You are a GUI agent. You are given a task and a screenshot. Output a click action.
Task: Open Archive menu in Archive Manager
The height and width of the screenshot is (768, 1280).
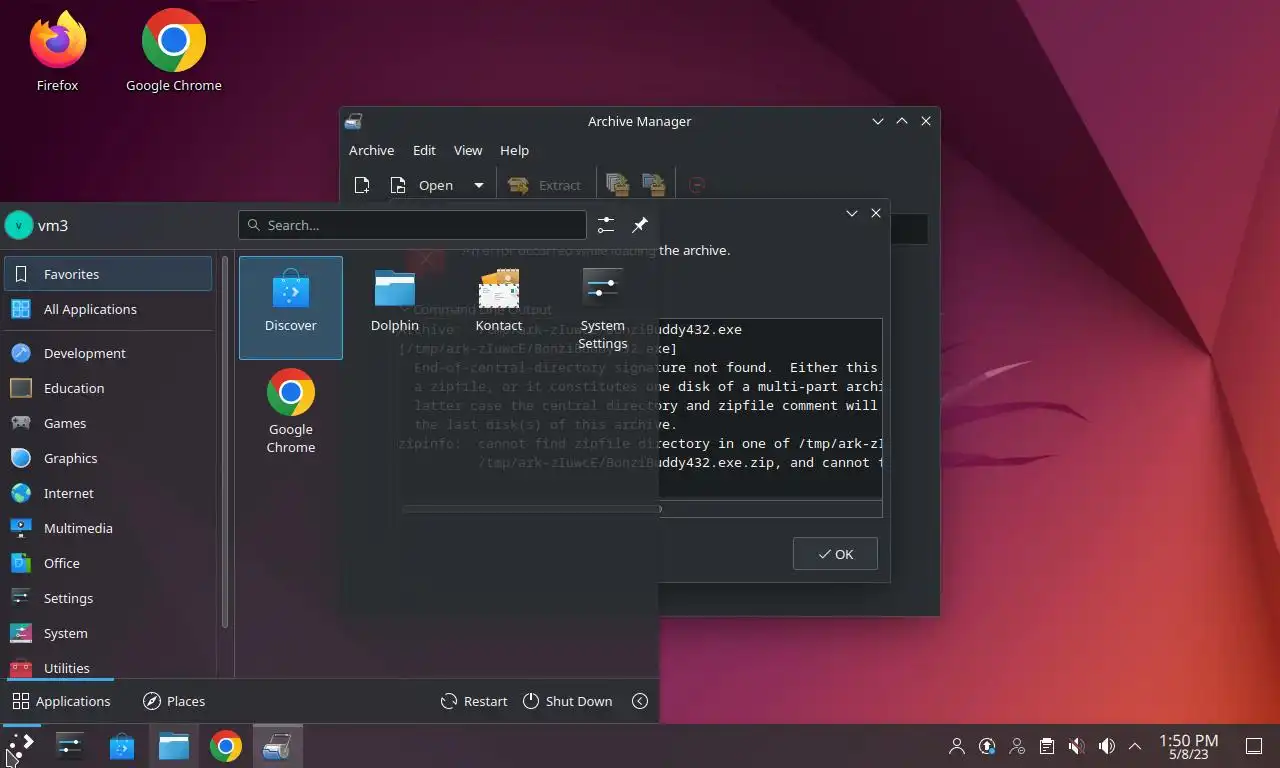[371, 150]
